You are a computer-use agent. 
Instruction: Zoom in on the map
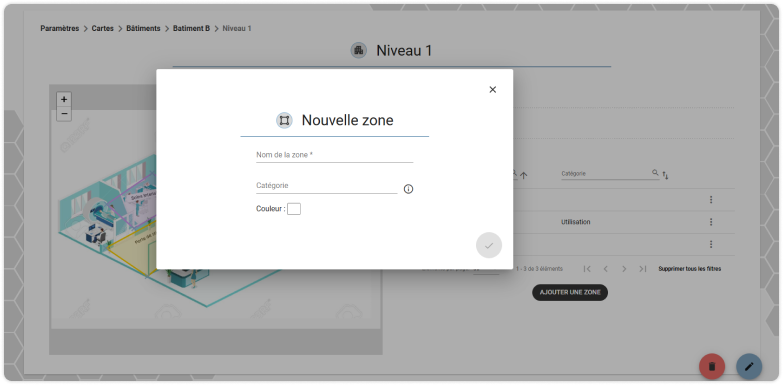tap(64, 99)
